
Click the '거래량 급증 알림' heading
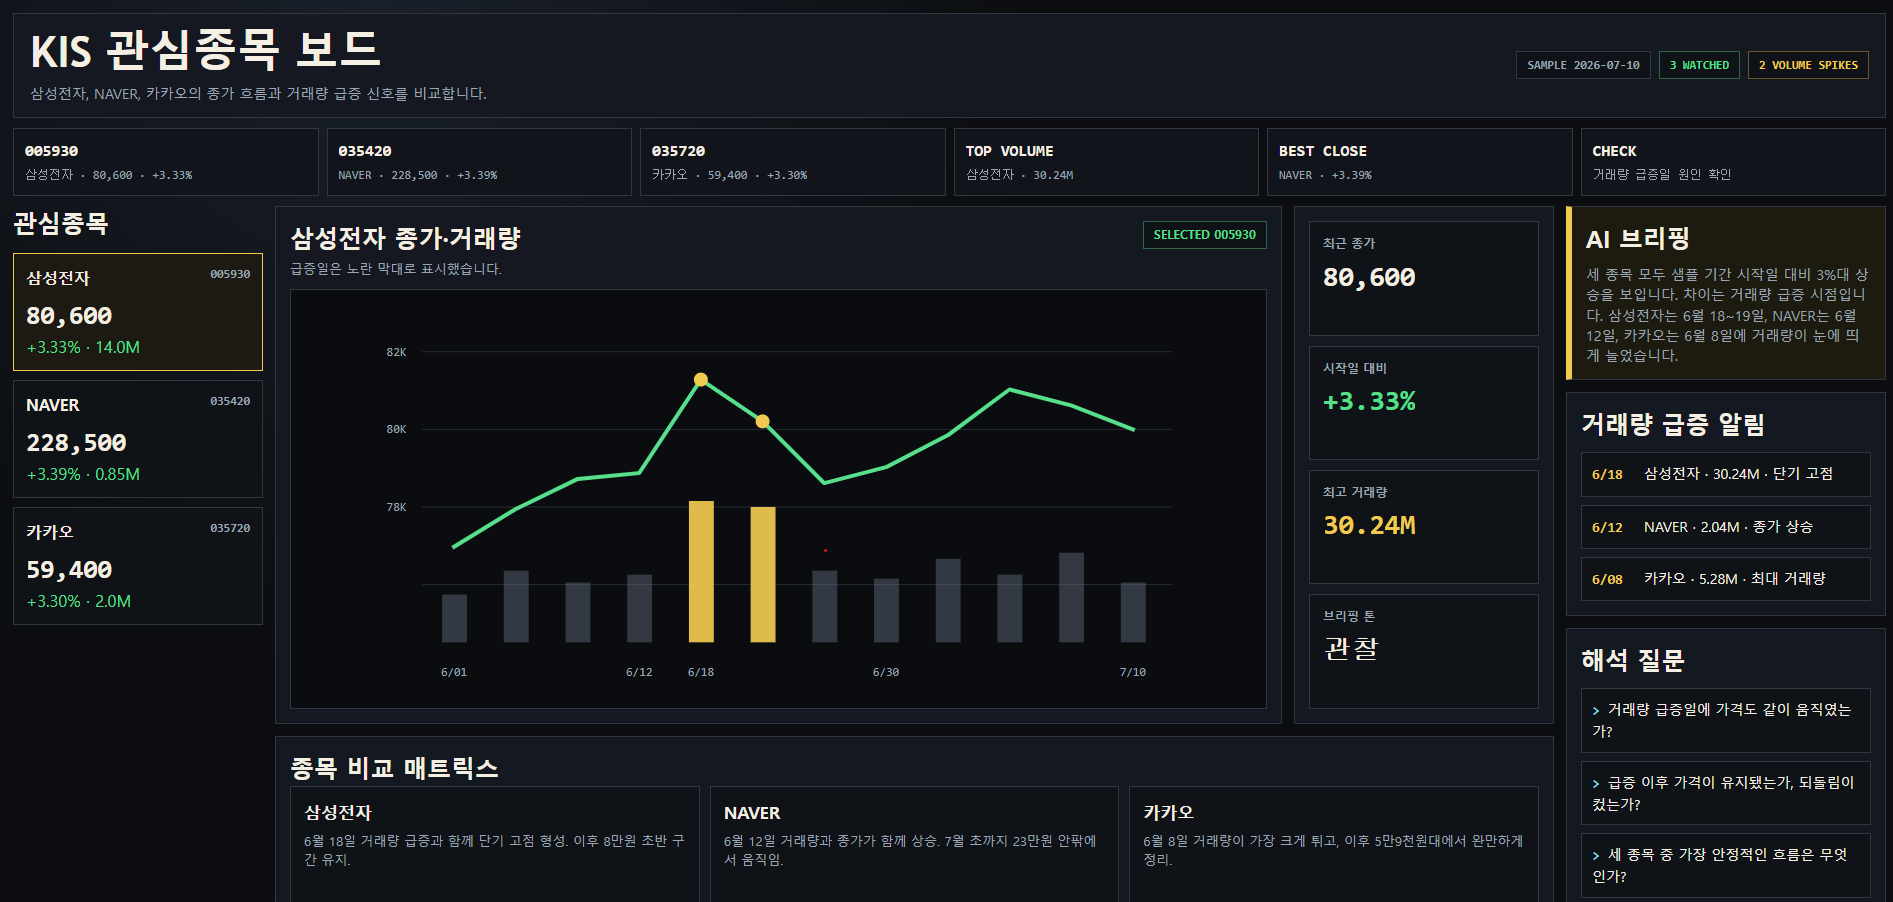1672,424
